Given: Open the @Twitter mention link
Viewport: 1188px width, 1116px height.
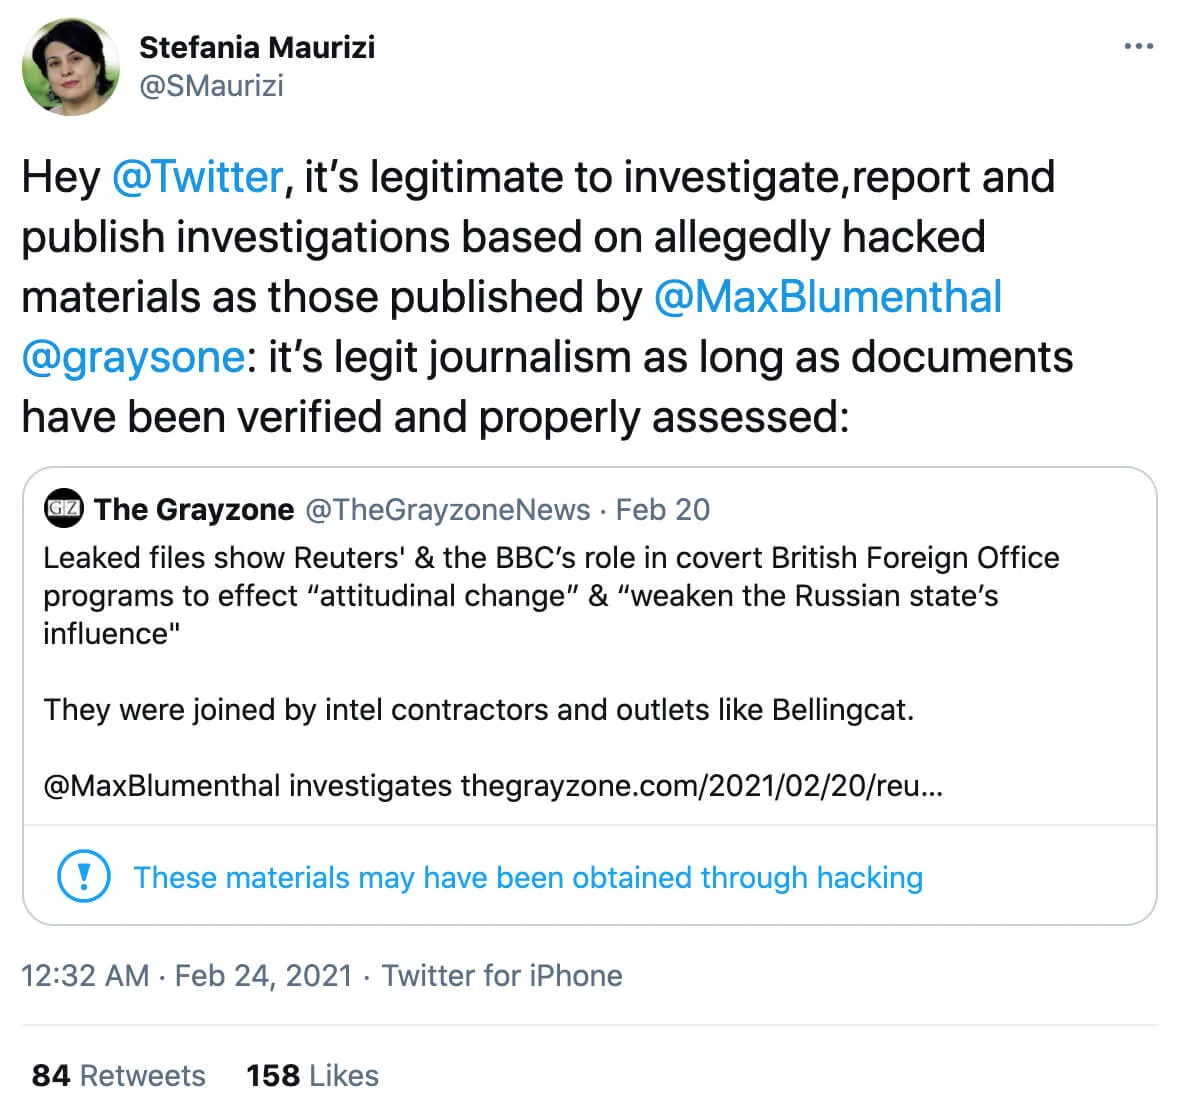Looking at the screenshot, I should (197, 177).
